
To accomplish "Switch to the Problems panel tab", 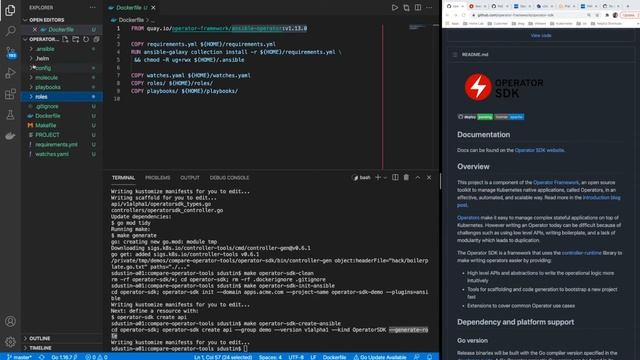I will pos(158,178).
